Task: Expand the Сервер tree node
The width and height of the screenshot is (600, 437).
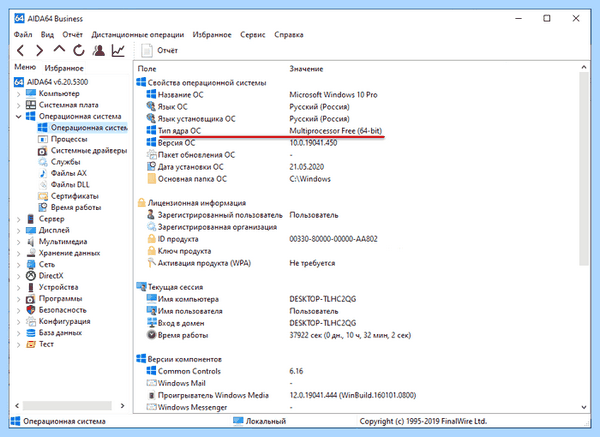Action: [18, 219]
